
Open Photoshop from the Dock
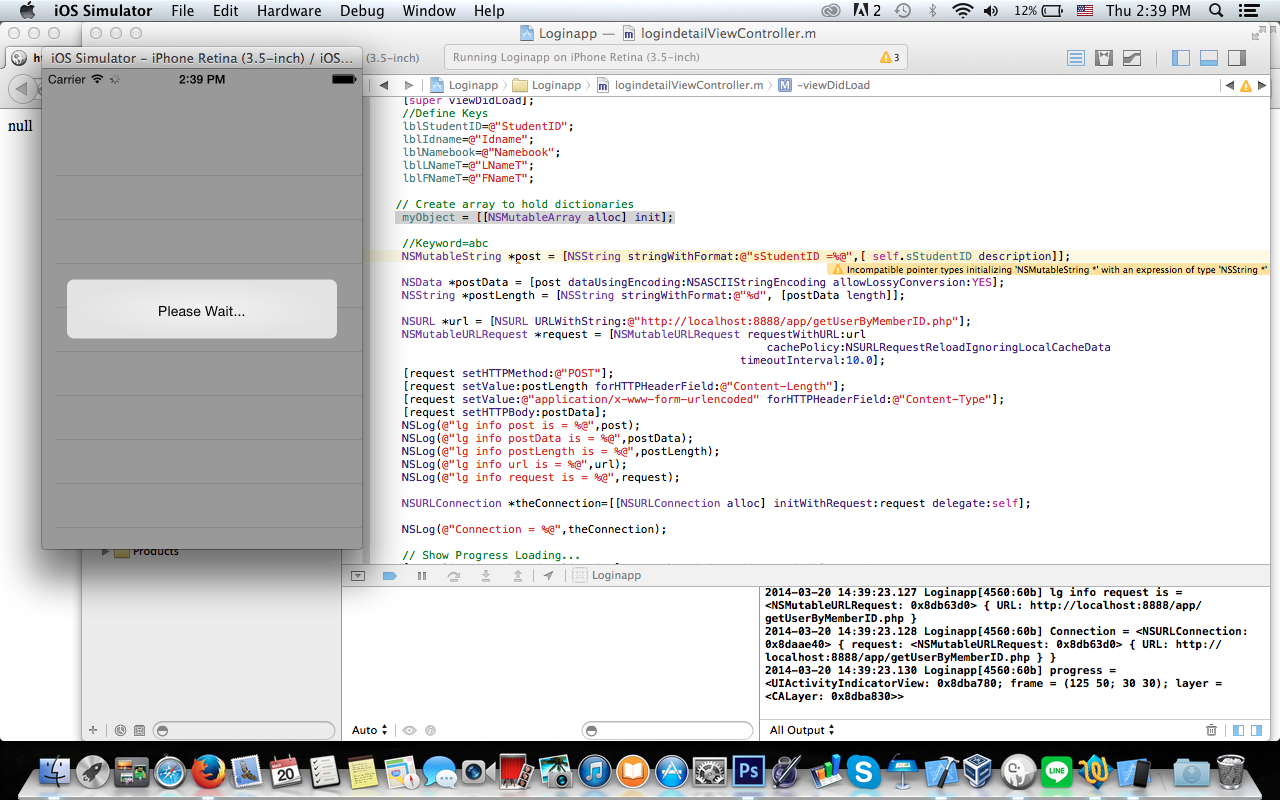[748, 771]
